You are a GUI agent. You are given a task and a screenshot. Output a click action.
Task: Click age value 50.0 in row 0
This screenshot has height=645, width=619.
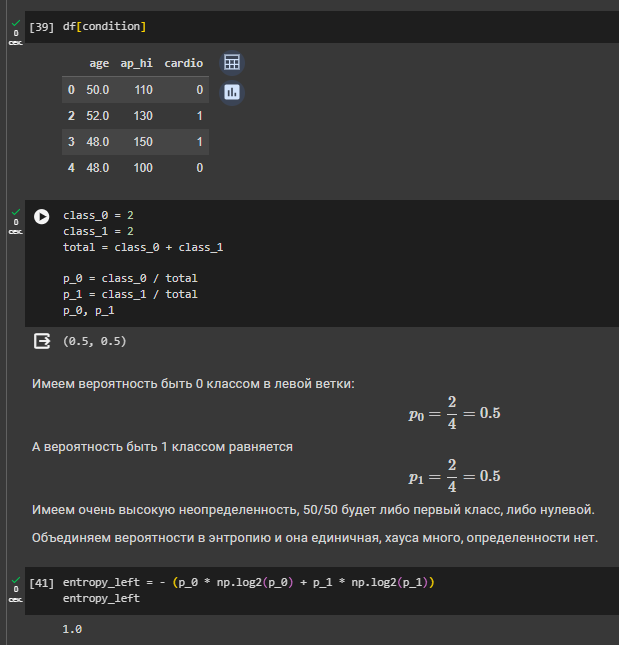coord(97,90)
